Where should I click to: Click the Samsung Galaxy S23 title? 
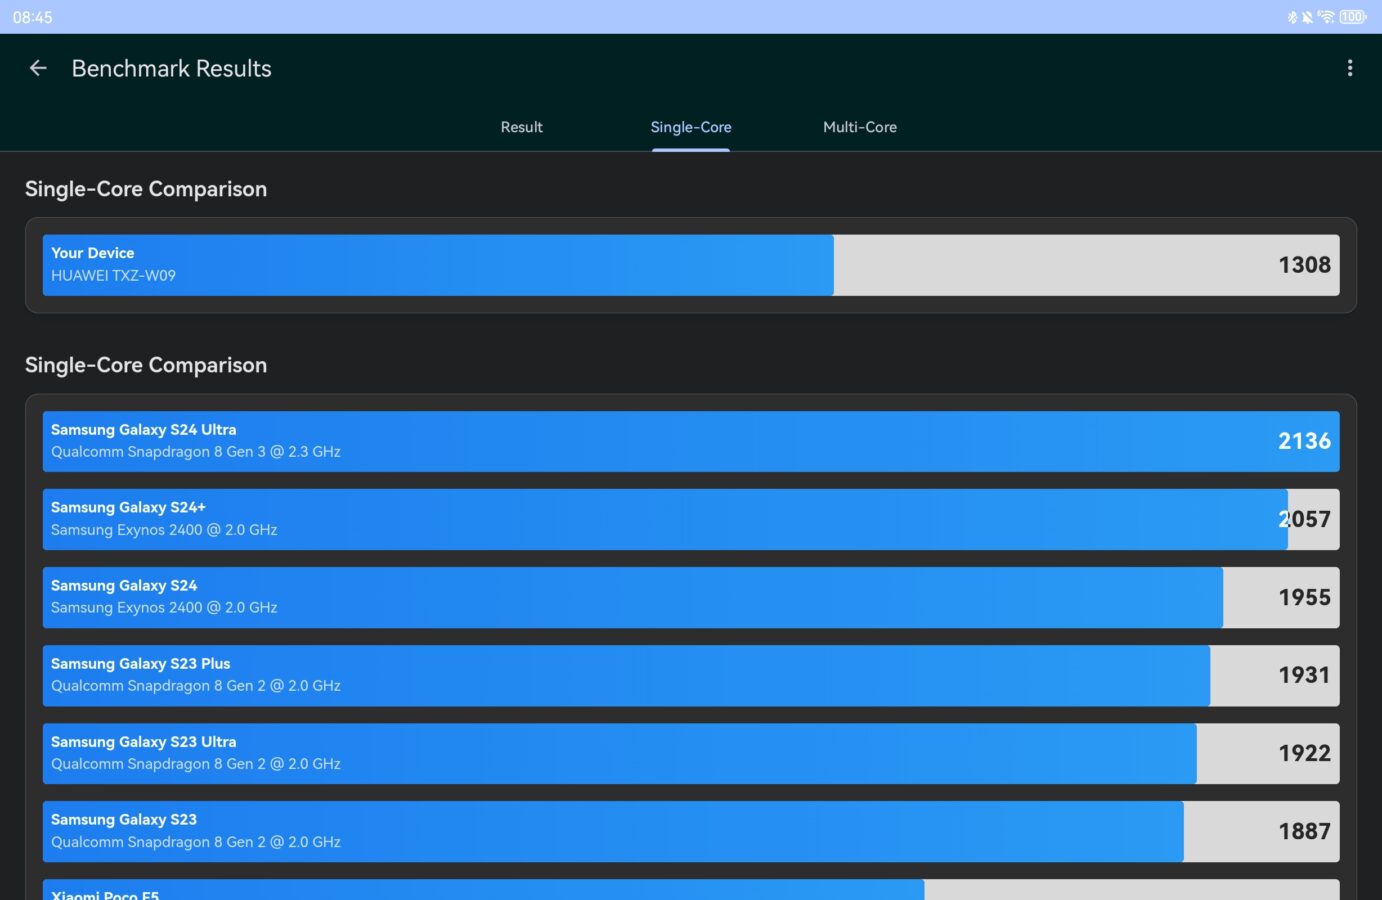click(x=124, y=820)
